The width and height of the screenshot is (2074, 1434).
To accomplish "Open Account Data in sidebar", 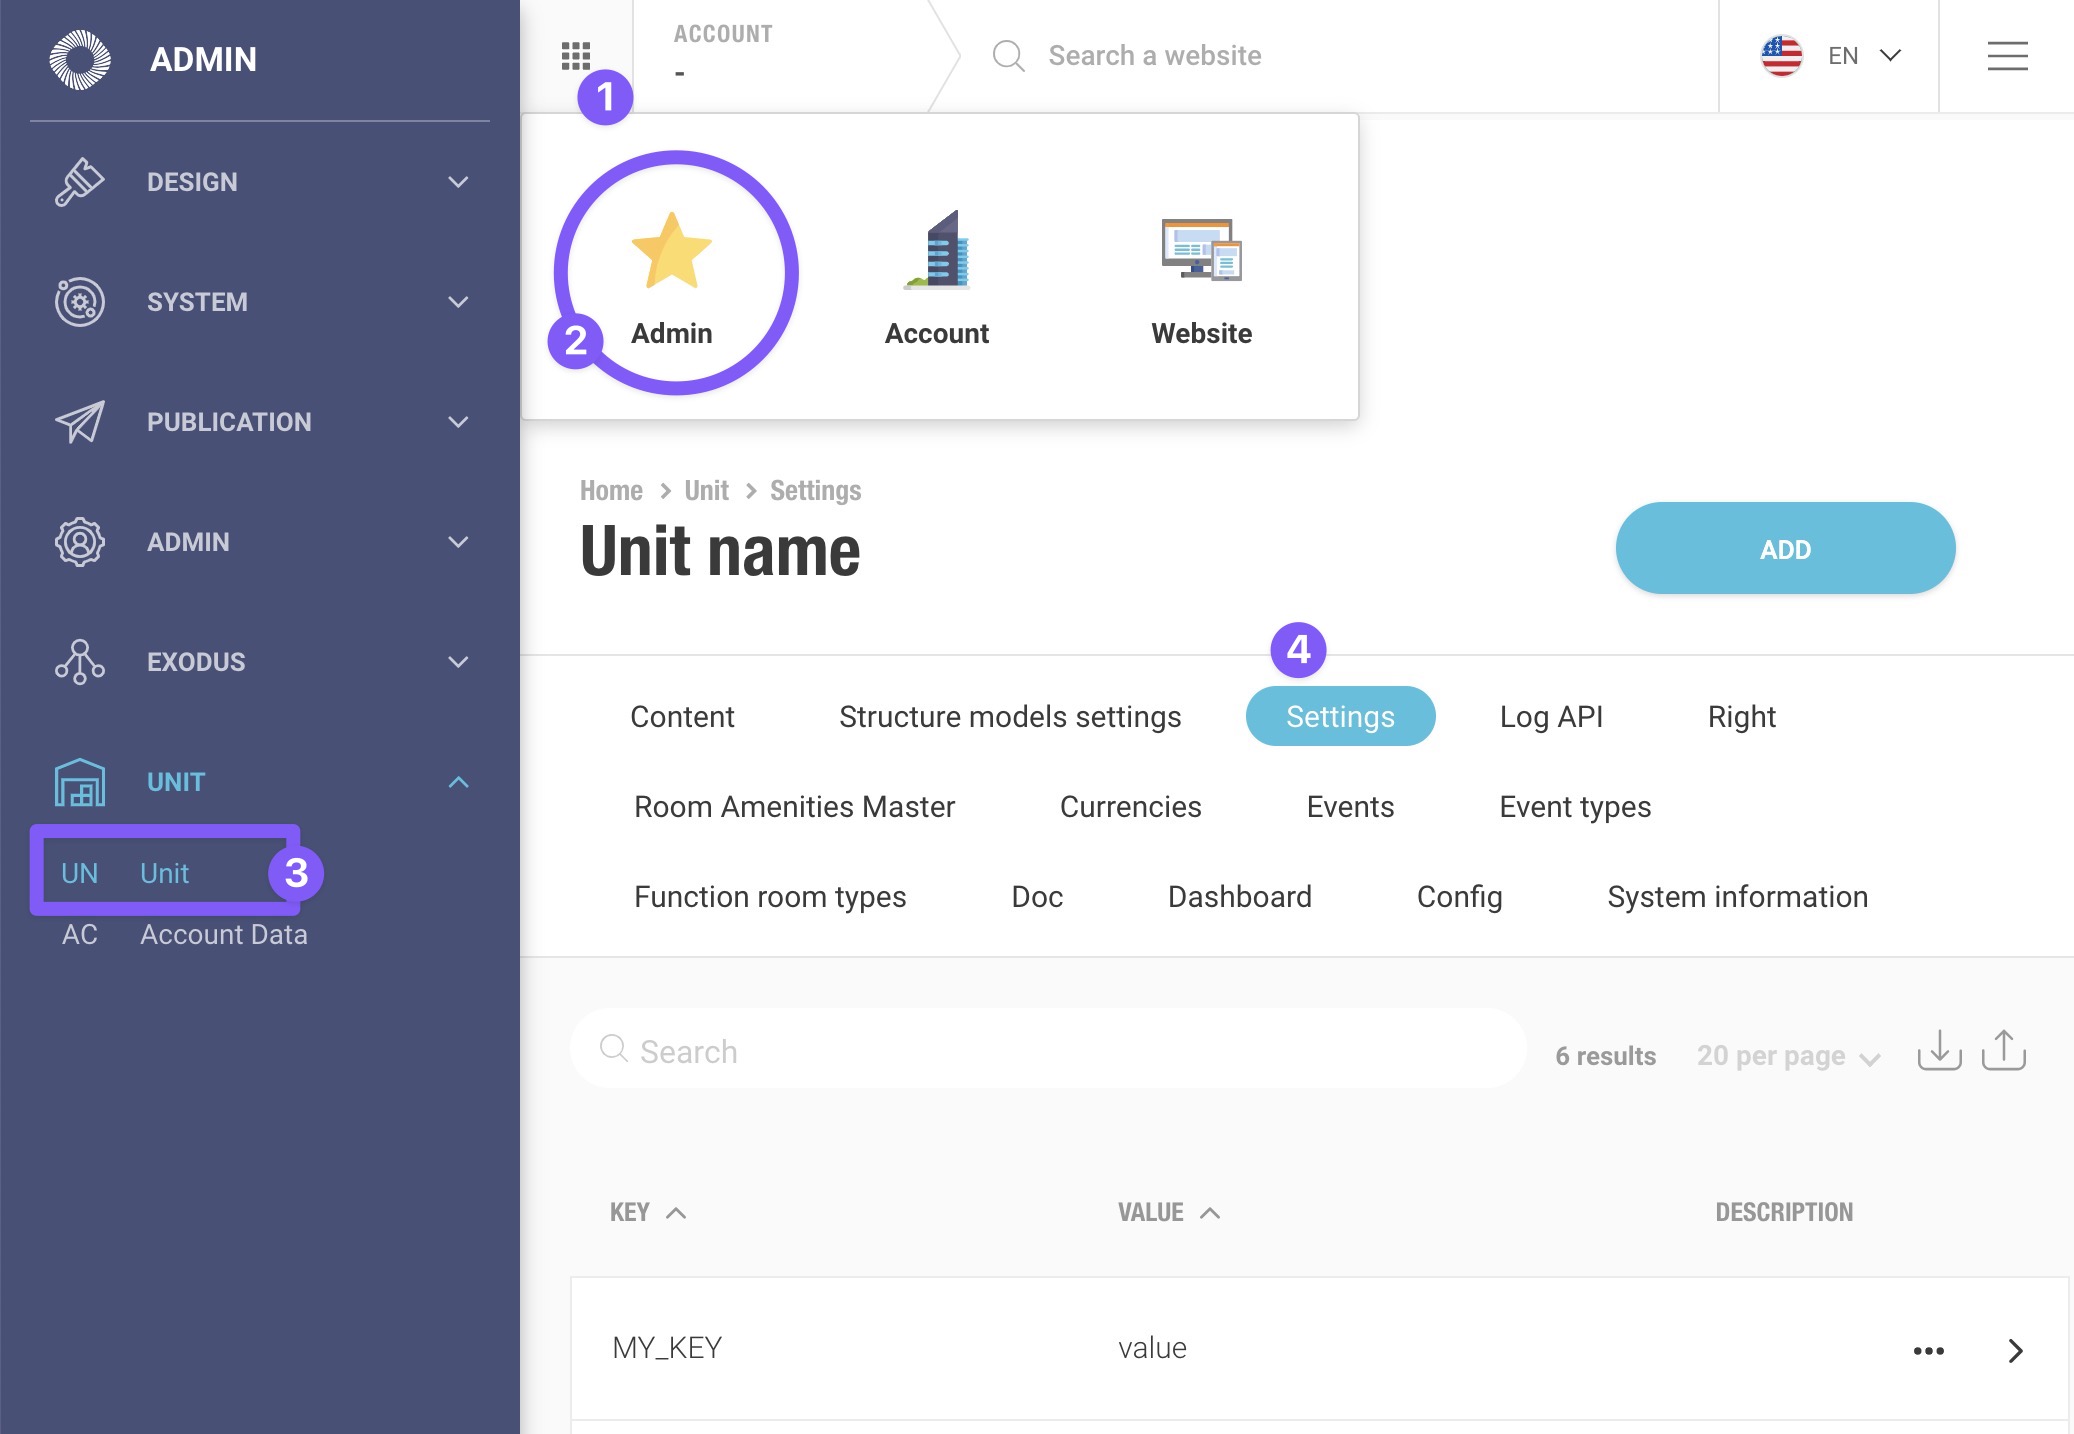I will 223,934.
